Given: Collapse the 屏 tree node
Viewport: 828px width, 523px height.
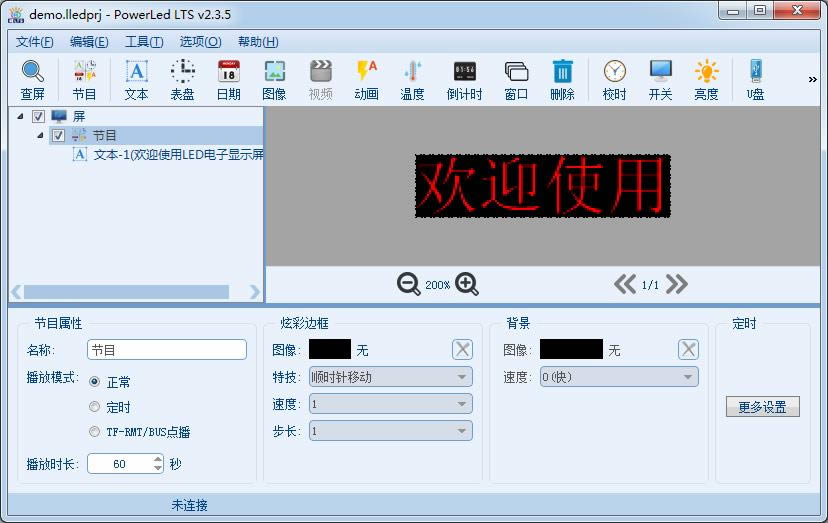Looking at the screenshot, I should click(20, 116).
